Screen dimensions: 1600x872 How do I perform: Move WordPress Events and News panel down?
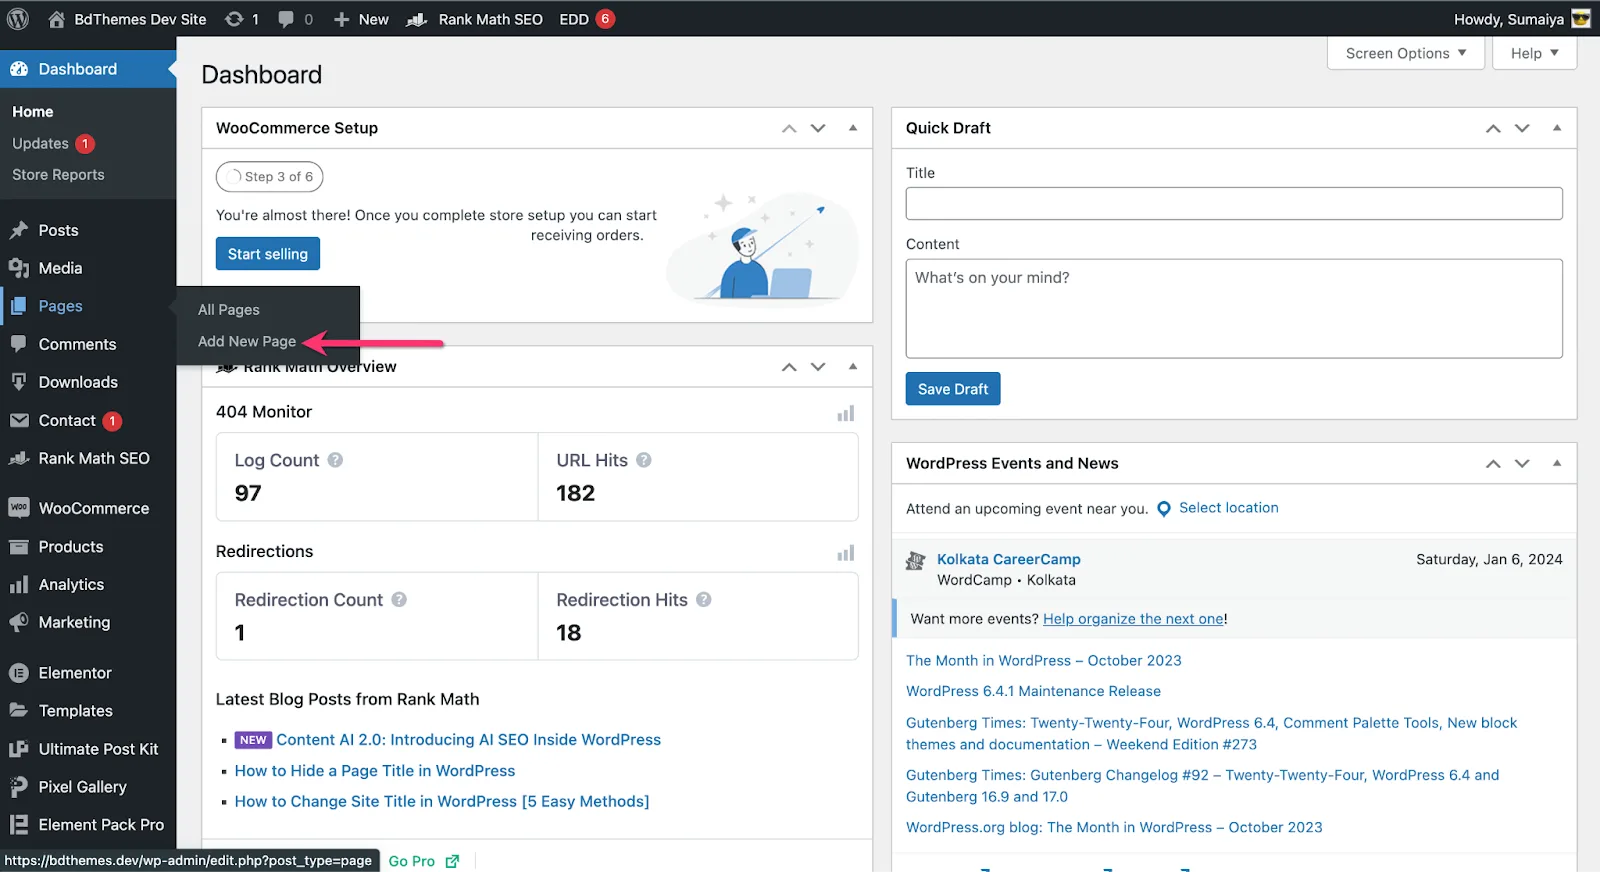click(x=1522, y=463)
